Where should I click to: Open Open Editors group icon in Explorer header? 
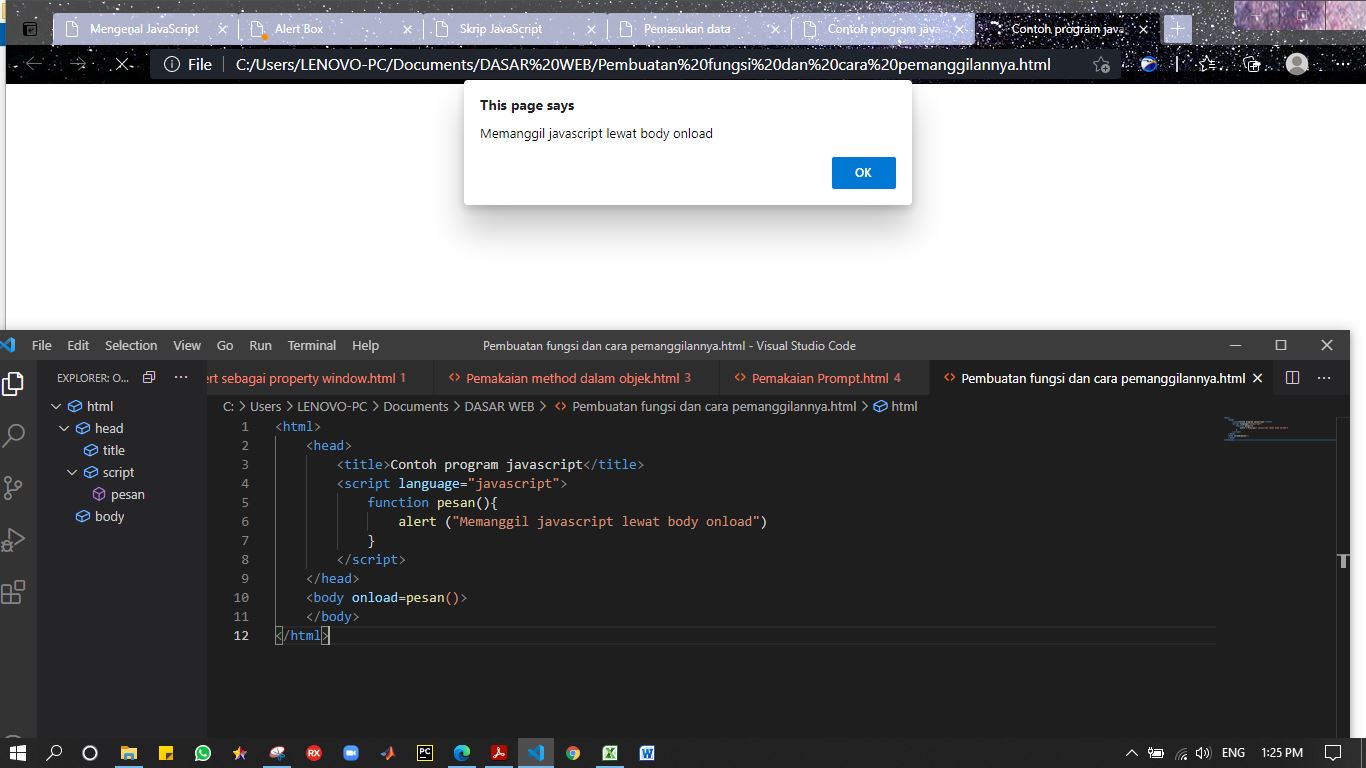pyautogui.click(x=149, y=377)
